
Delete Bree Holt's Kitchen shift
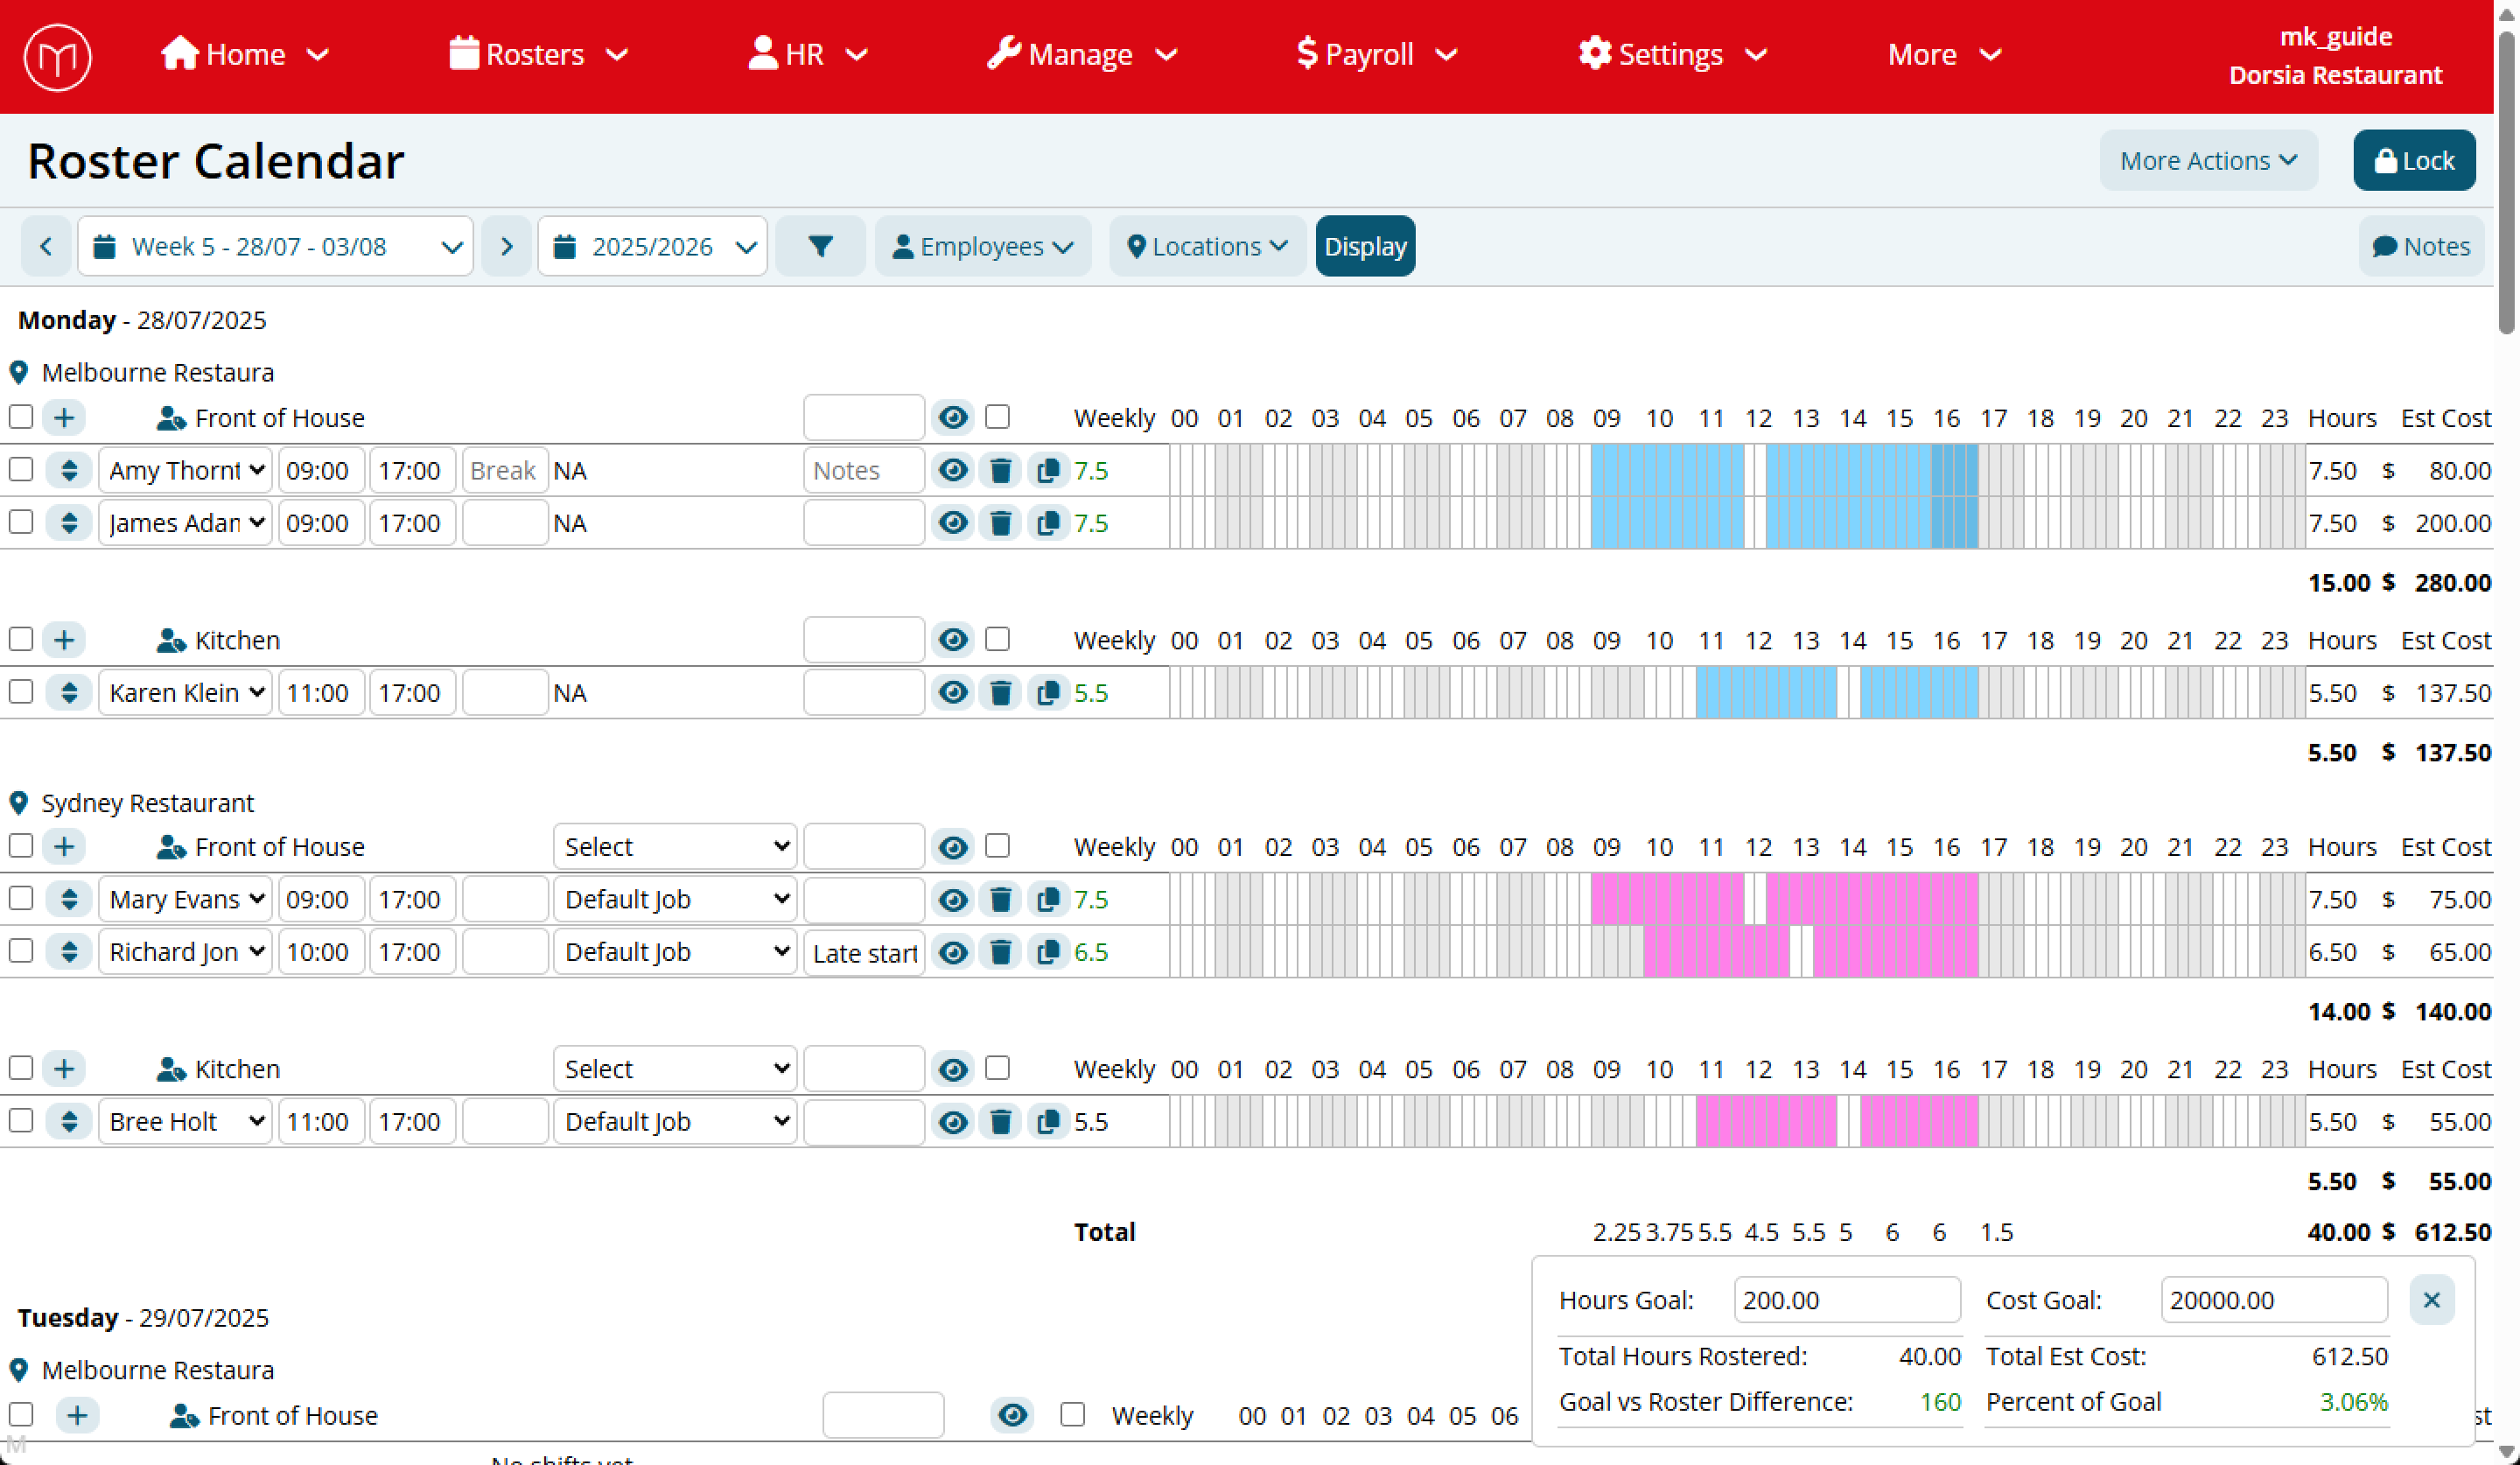(1001, 1121)
